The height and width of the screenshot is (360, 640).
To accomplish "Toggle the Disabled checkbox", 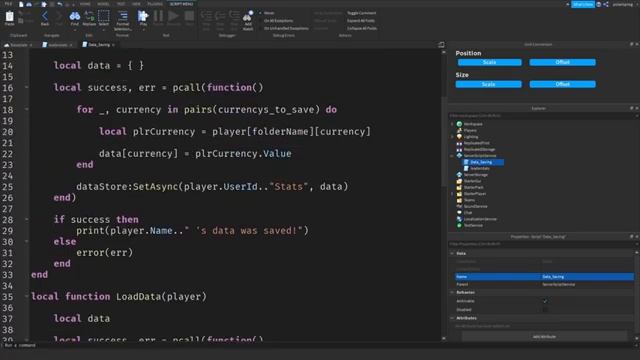I will point(545,310).
